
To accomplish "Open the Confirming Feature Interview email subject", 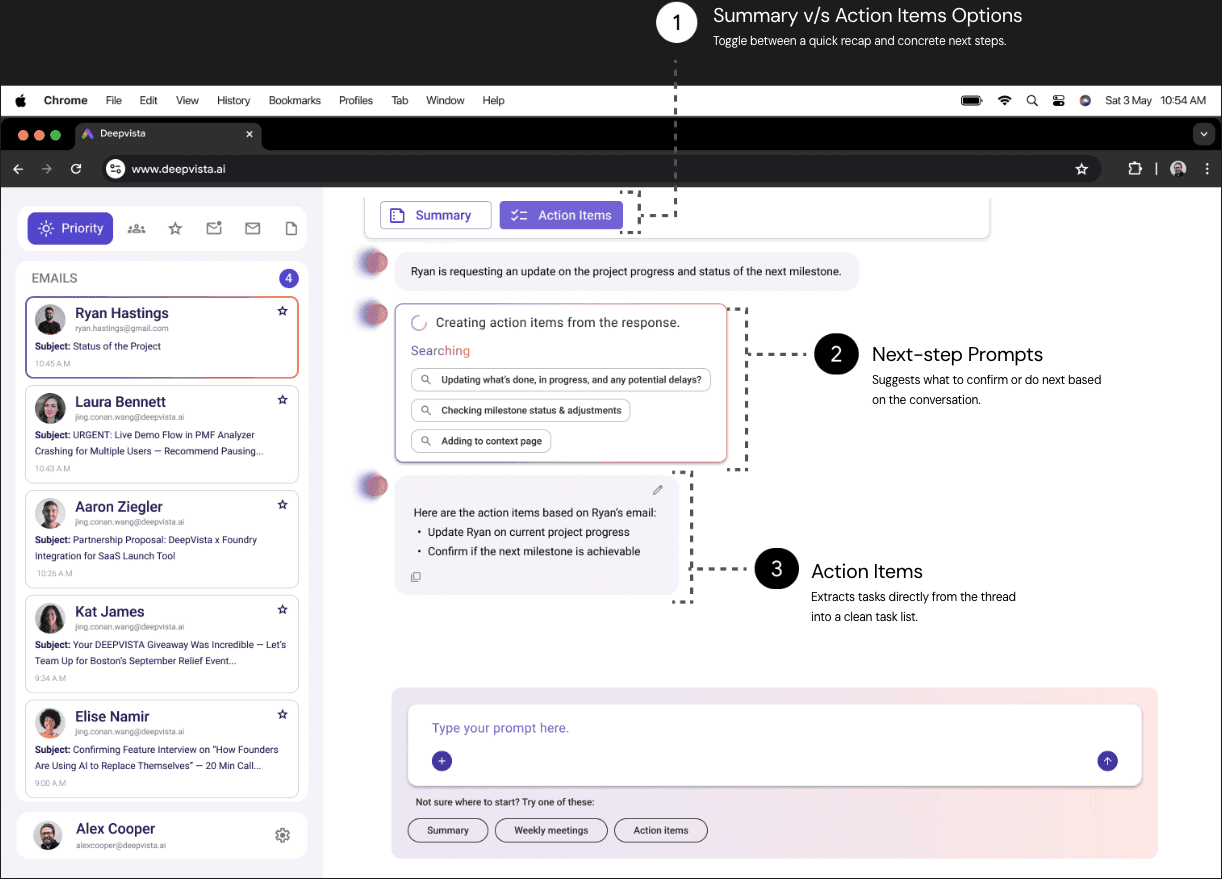I will [156, 758].
